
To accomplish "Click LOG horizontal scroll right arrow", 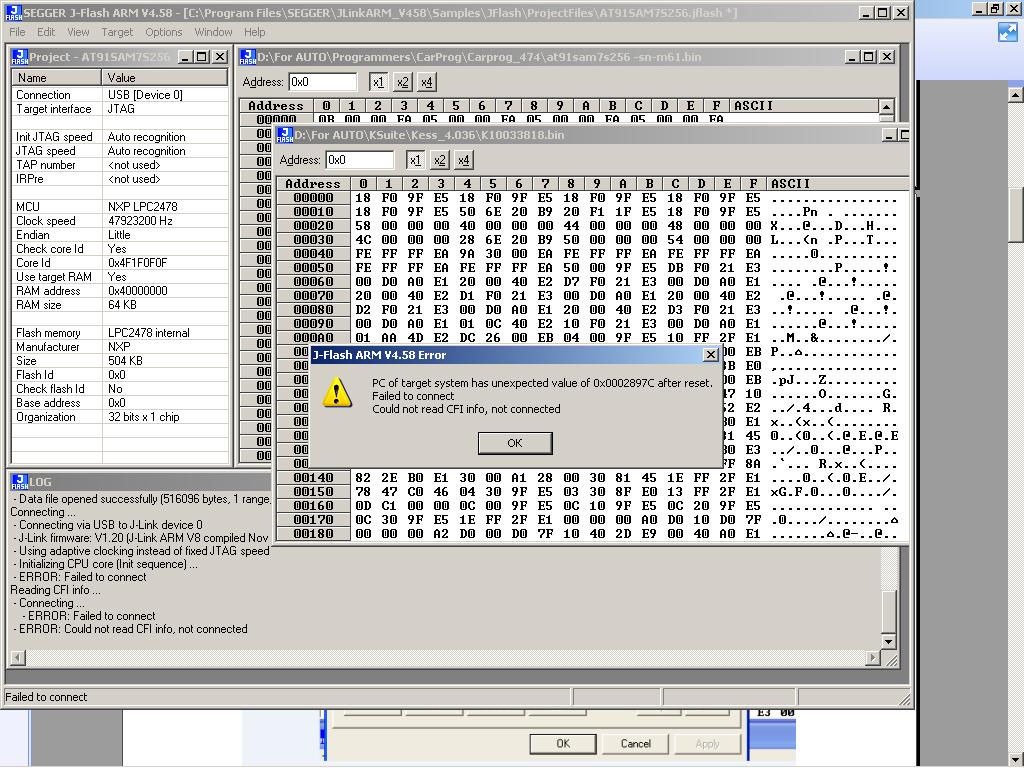I will pos(873,658).
